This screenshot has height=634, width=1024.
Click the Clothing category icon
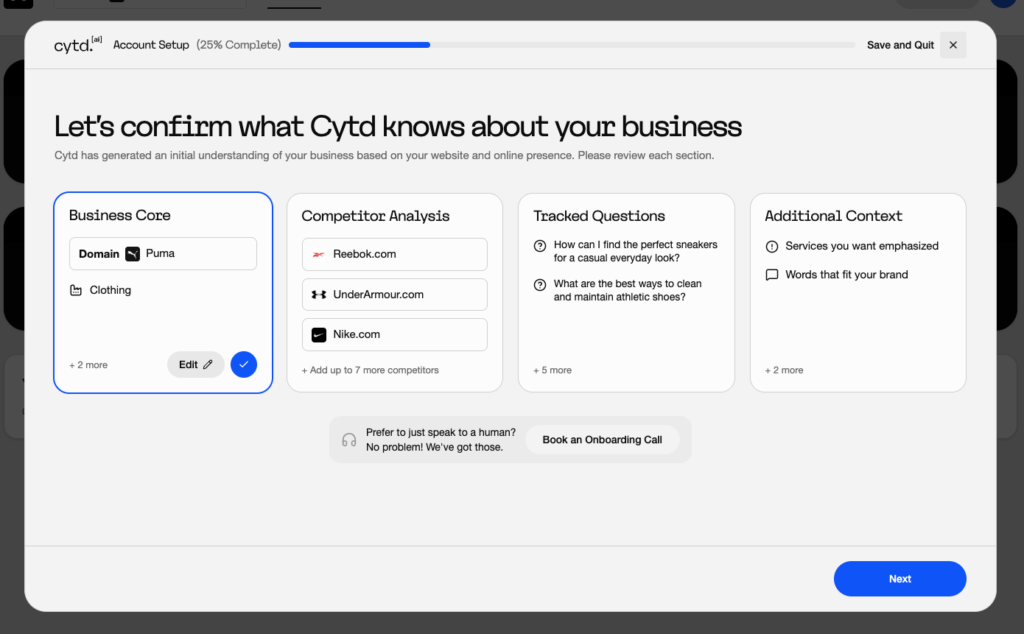(76, 290)
